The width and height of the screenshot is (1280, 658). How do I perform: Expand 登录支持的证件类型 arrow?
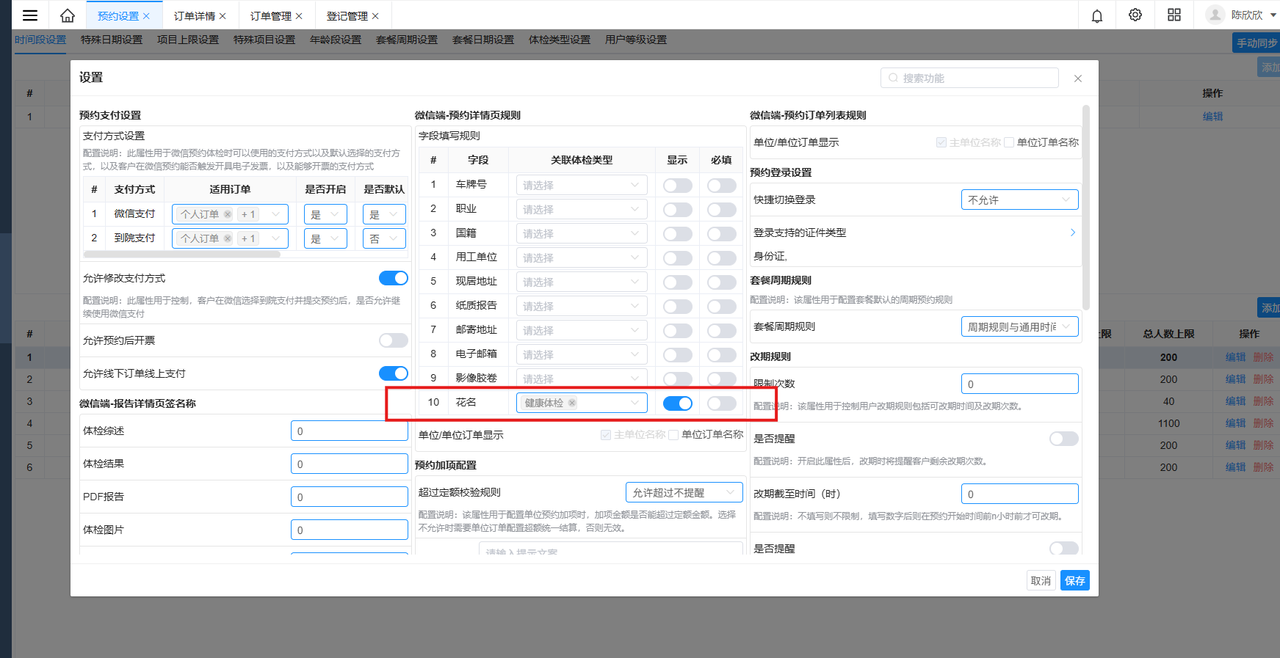(x=1073, y=233)
